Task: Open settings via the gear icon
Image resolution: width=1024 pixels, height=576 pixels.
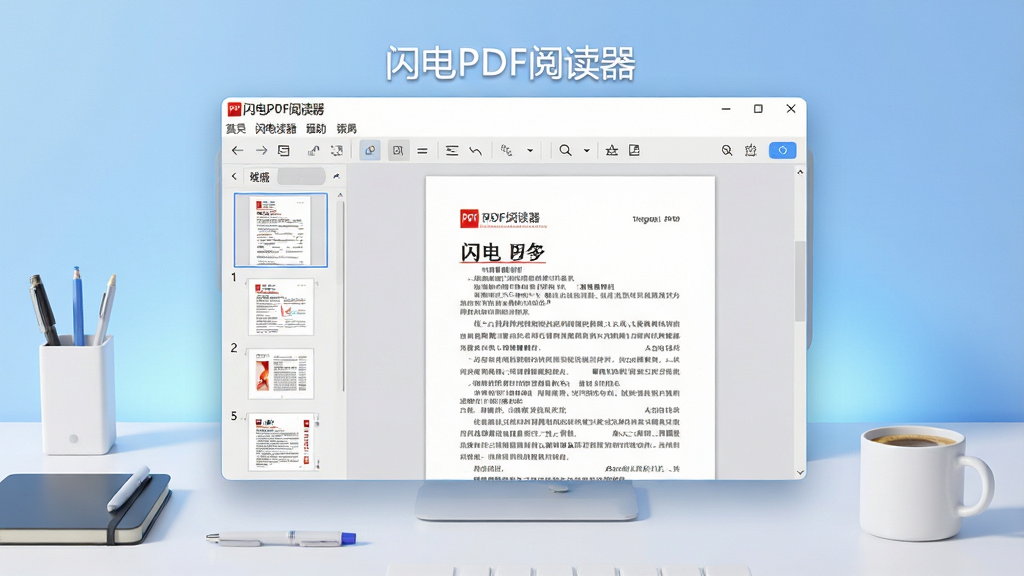Action: click(x=751, y=151)
